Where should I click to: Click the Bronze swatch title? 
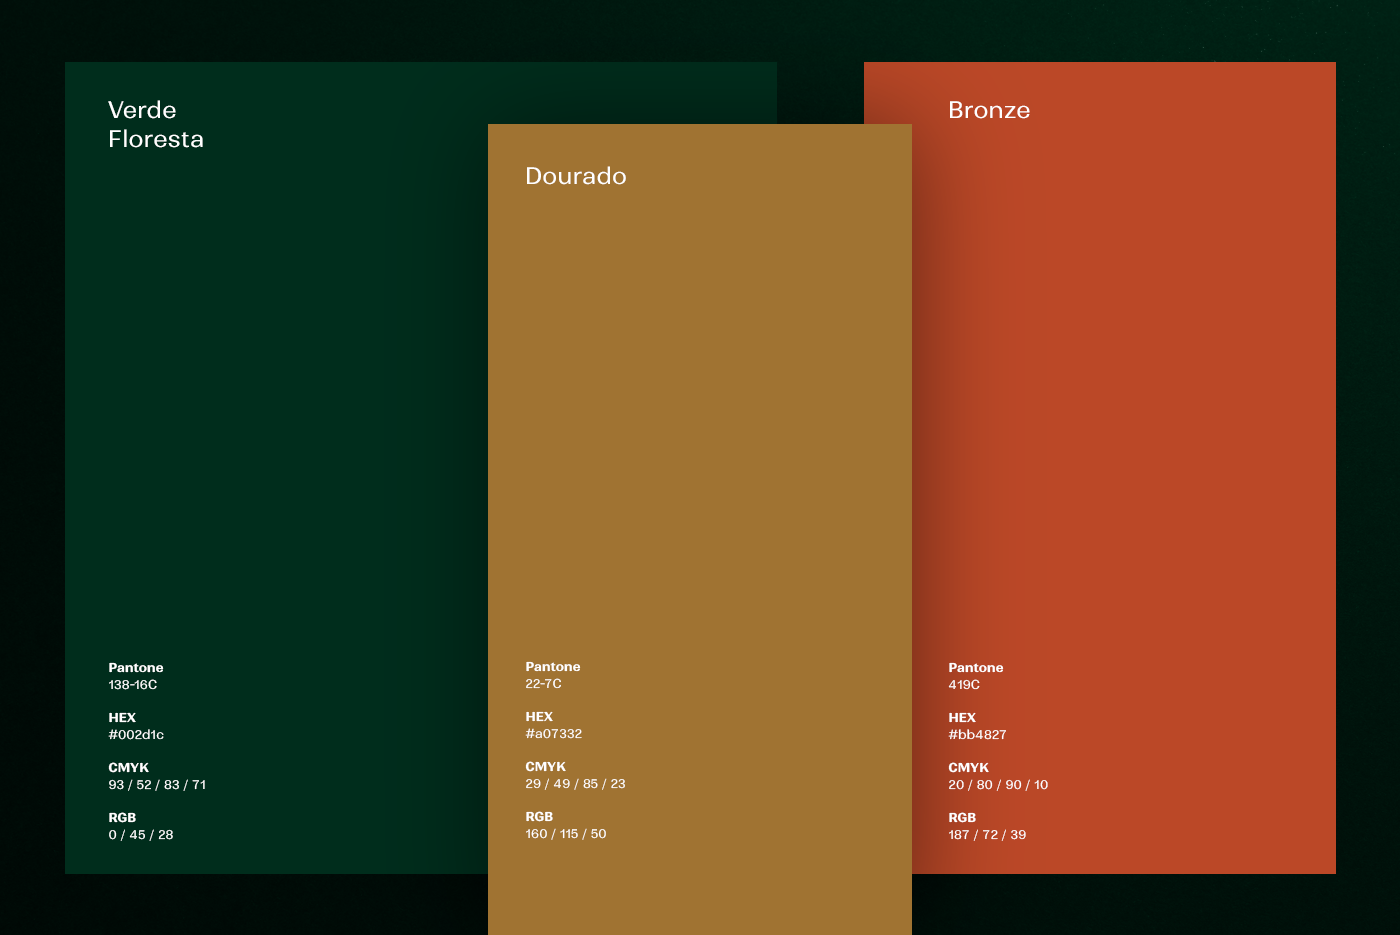pyautogui.click(x=989, y=110)
